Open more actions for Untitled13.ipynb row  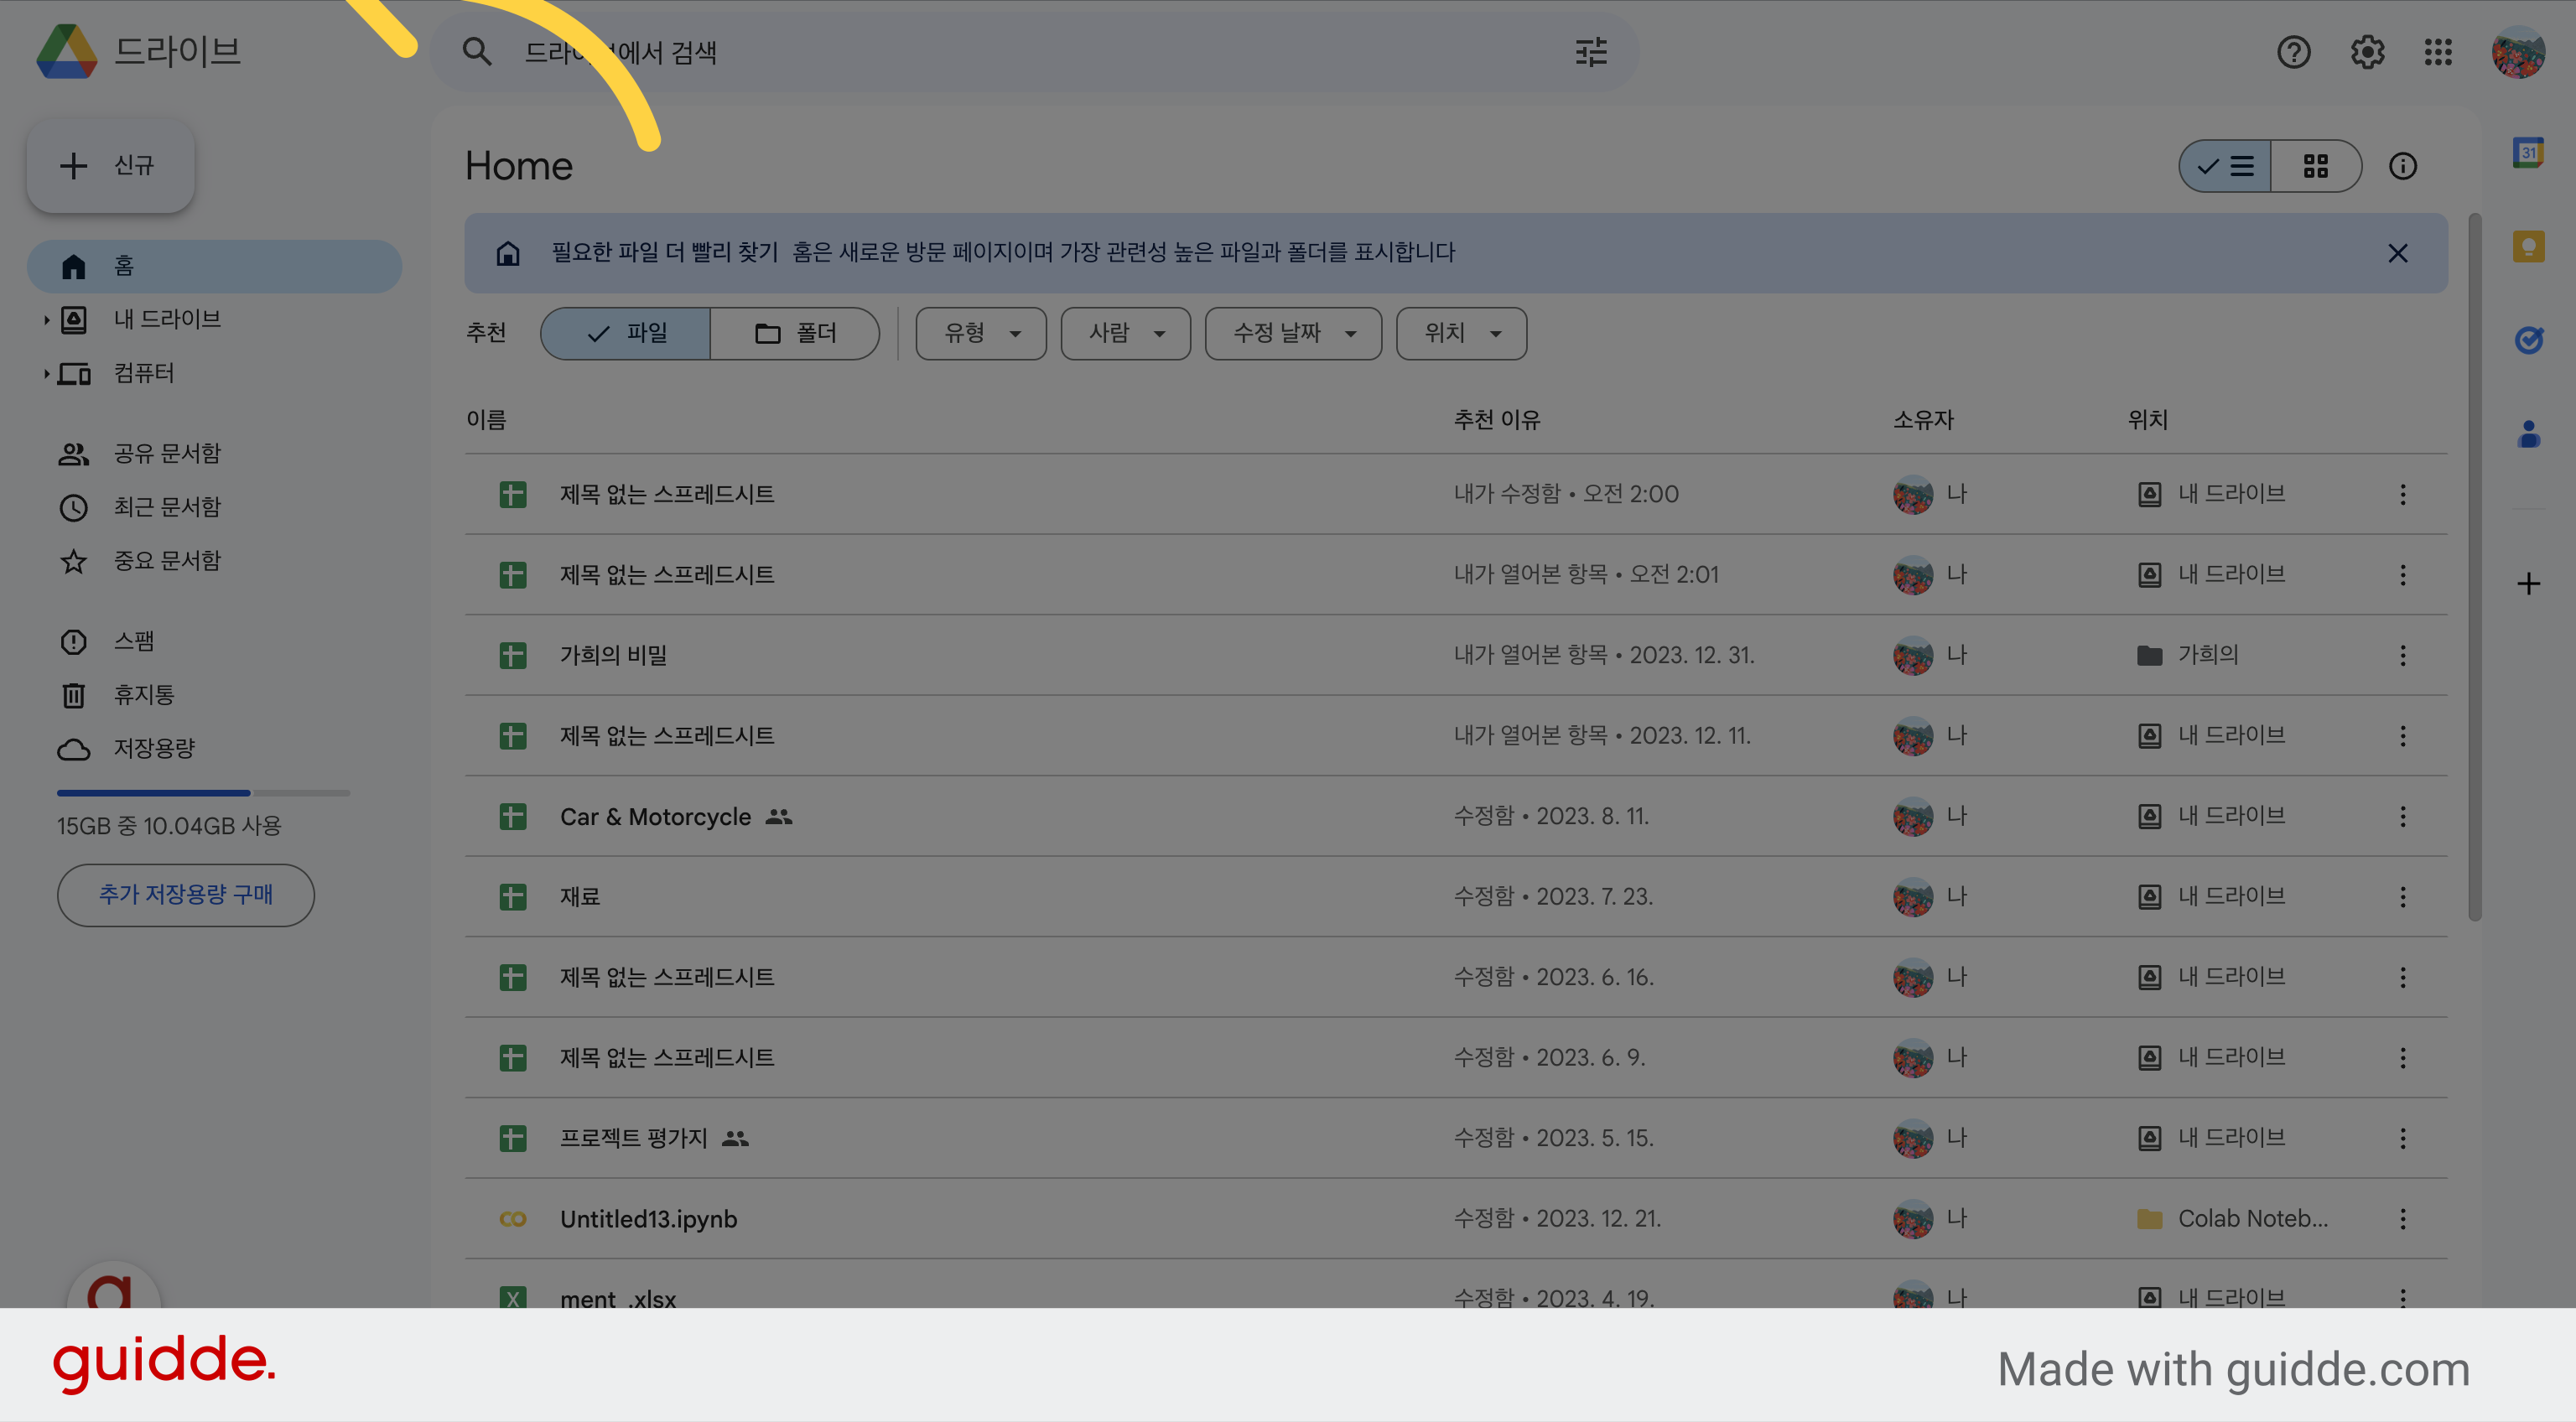pos(2403,1218)
